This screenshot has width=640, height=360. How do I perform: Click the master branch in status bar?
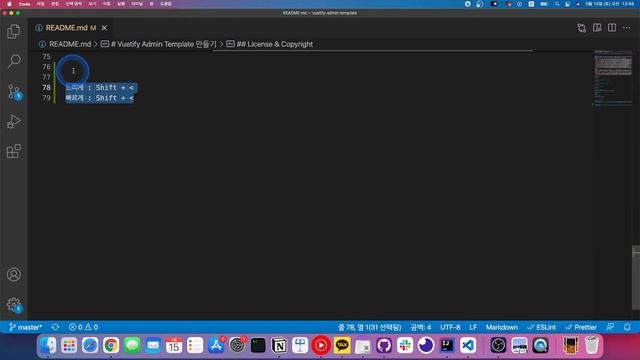pos(25,327)
